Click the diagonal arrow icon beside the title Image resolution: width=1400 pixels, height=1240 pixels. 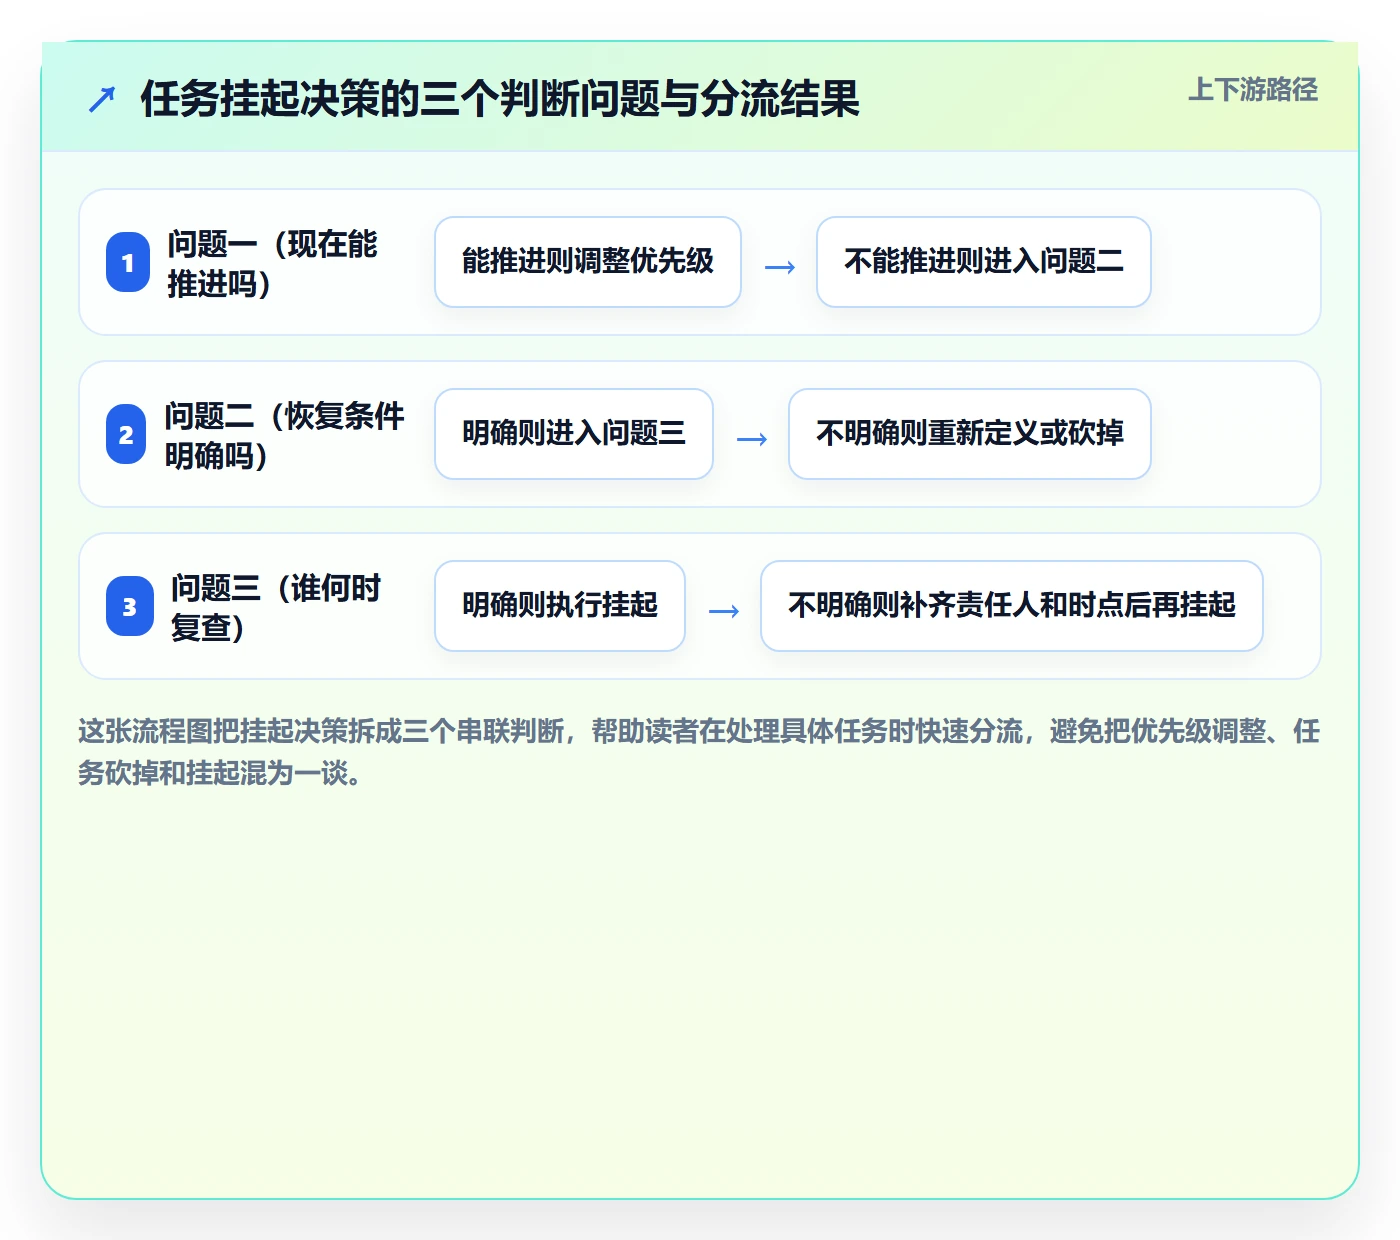(x=102, y=100)
